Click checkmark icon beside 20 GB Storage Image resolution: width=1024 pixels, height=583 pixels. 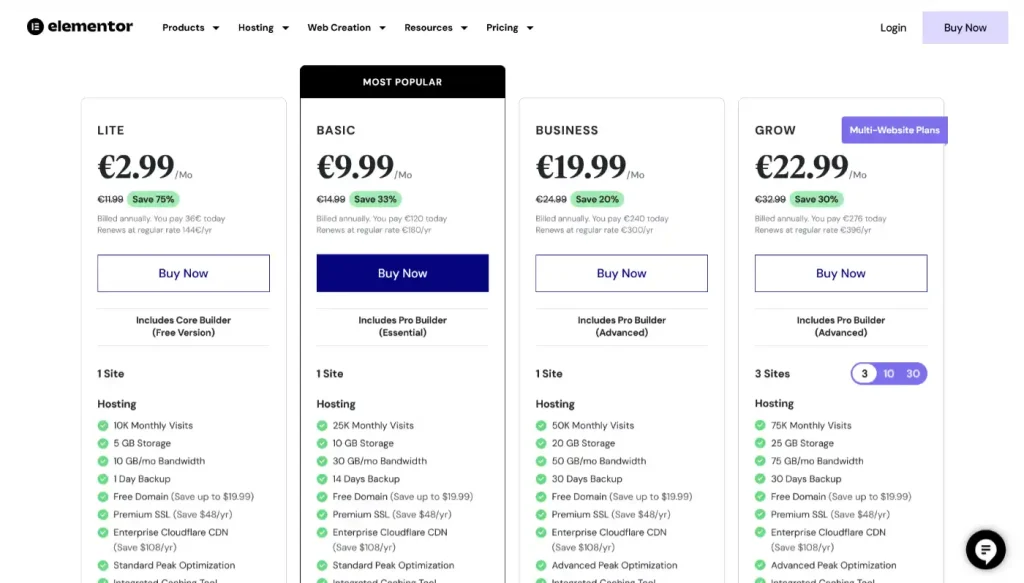coord(541,443)
